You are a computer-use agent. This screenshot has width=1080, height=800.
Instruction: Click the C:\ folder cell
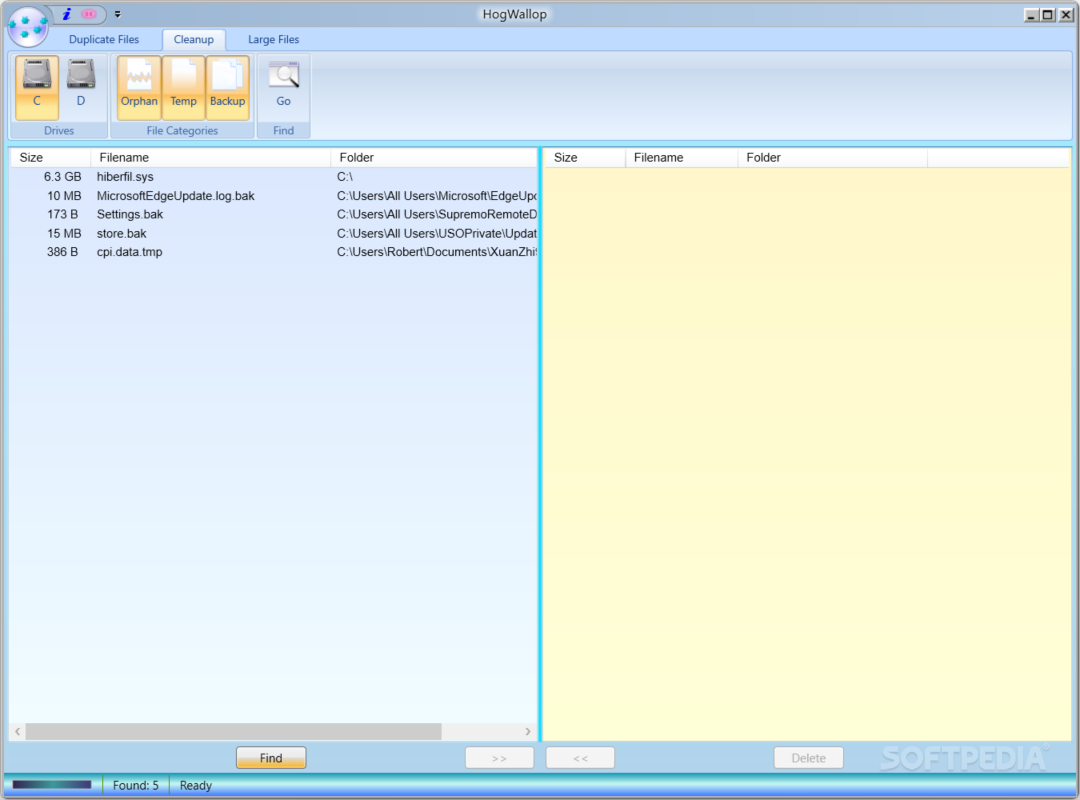point(344,177)
